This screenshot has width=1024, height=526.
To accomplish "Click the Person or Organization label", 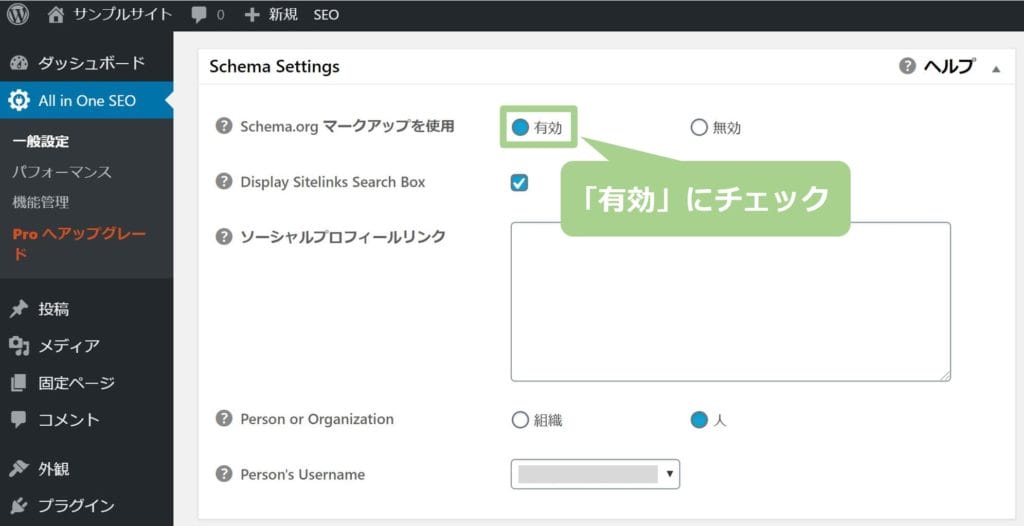I will pos(317,419).
